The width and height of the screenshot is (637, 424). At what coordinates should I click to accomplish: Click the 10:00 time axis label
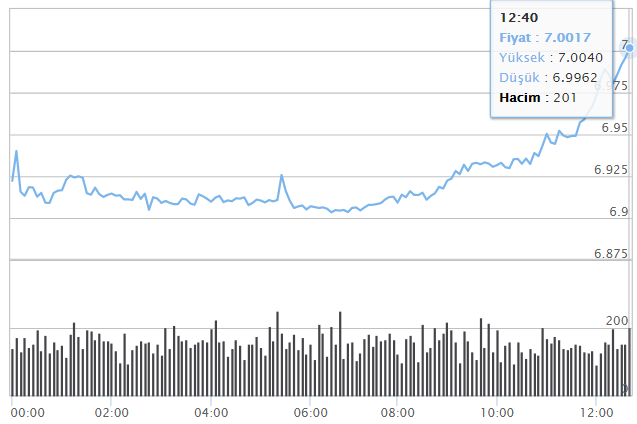click(x=497, y=412)
